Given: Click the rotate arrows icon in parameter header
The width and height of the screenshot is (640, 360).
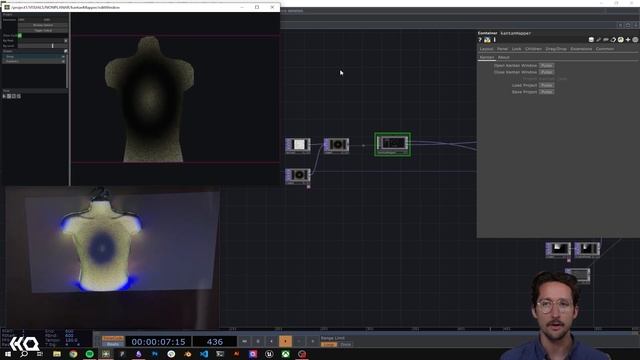Looking at the screenshot, I should point(613,40).
